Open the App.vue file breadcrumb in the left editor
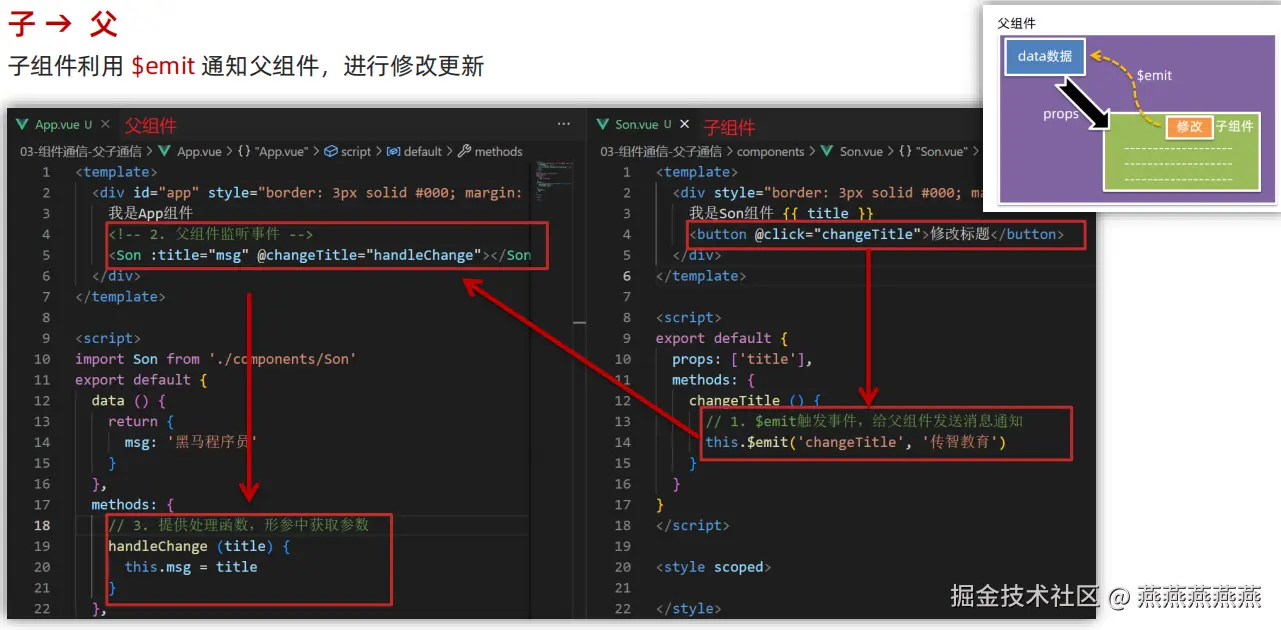Viewport: 1281px width, 630px height. pos(199,152)
